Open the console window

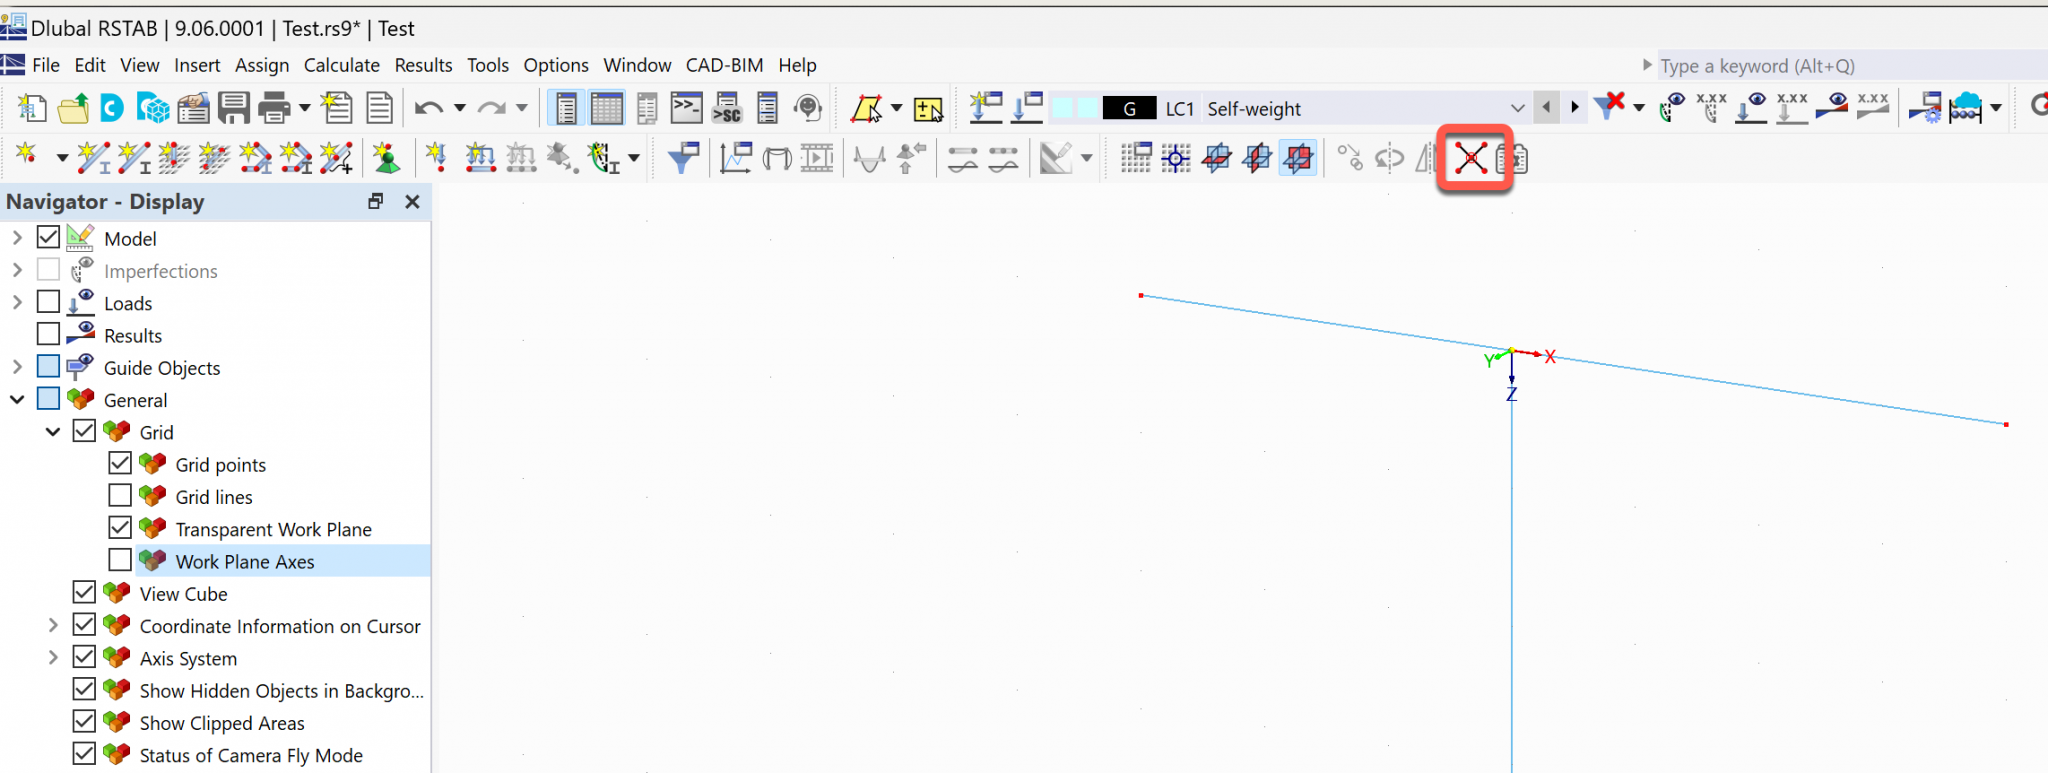[687, 108]
